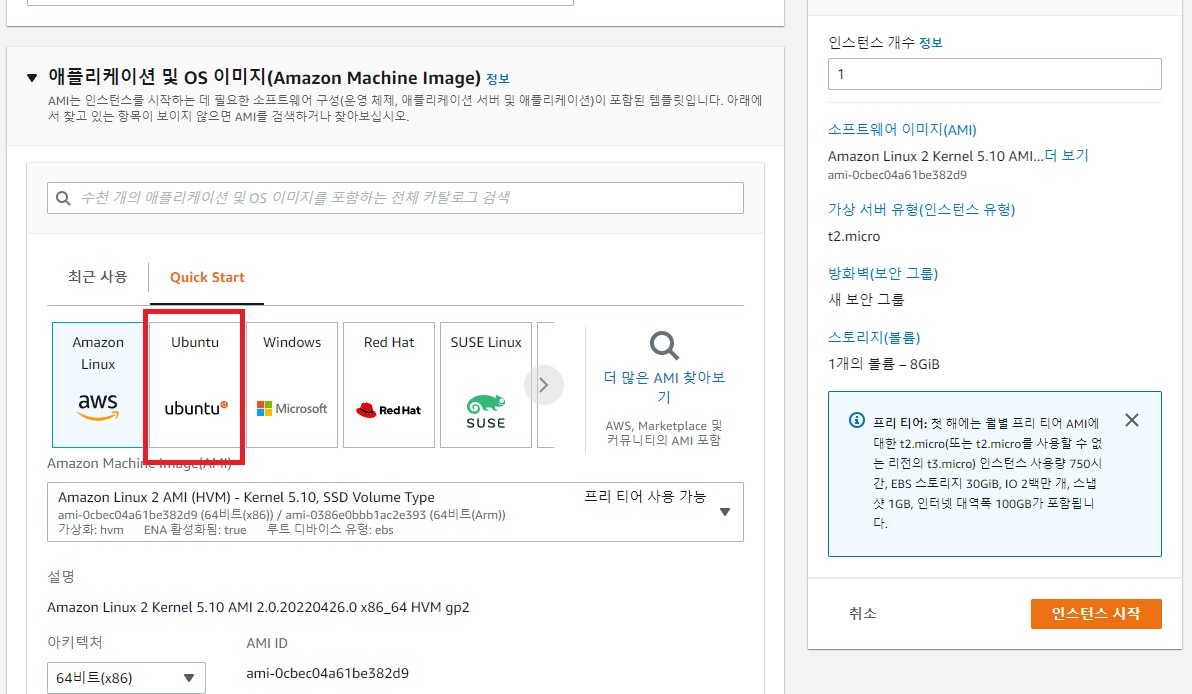1192x694 pixels.
Task: Choose the SUSE Linux AMI card
Action: click(486, 385)
